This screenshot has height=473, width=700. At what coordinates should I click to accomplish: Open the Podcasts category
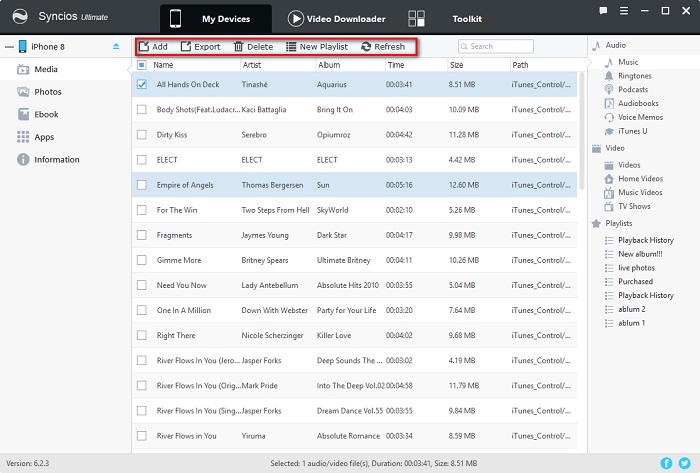633,90
